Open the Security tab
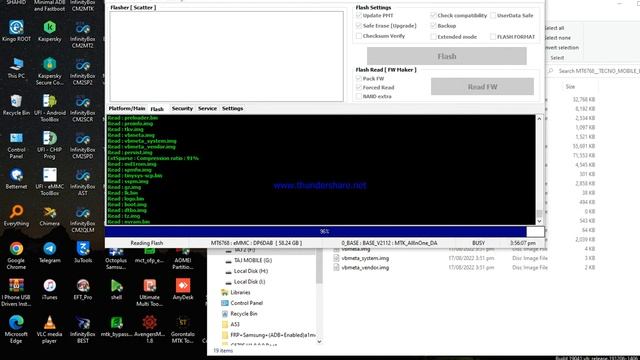The width and height of the screenshot is (640, 360). (x=182, y=108)
